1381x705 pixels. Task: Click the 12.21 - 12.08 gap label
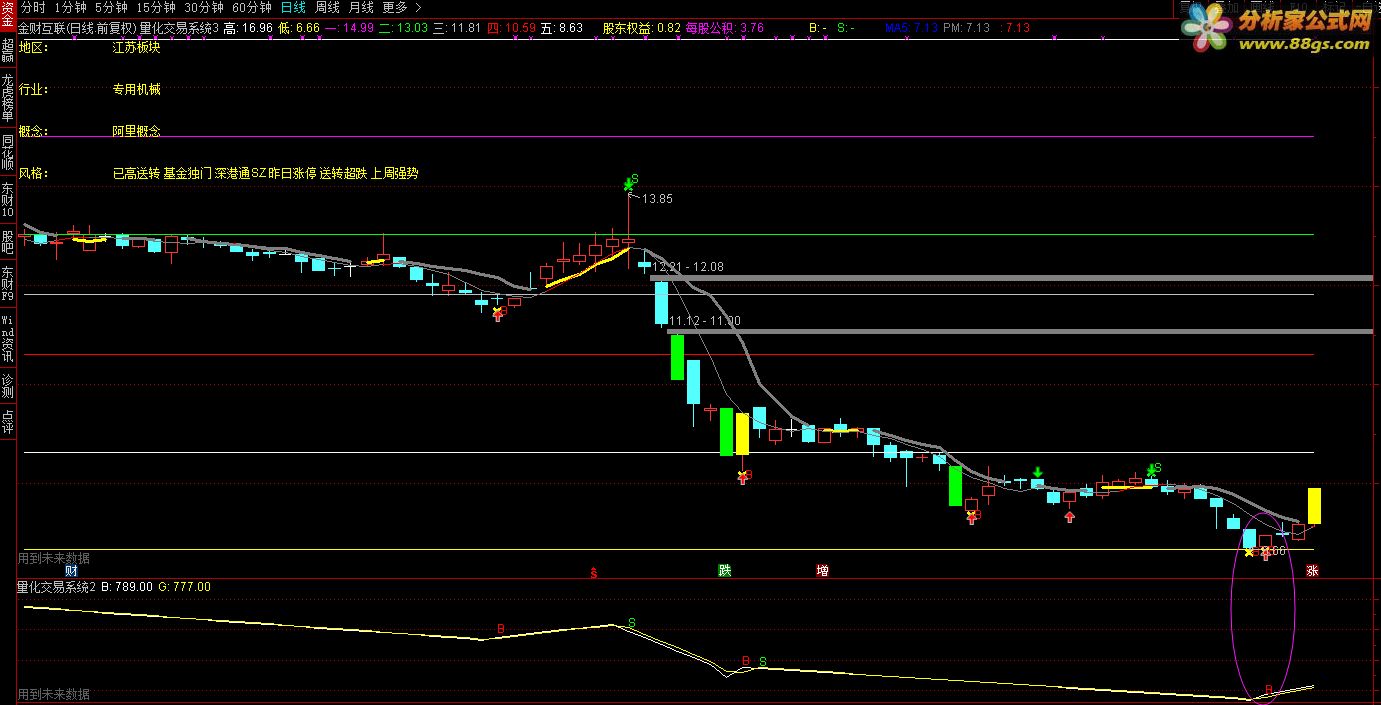688,267
